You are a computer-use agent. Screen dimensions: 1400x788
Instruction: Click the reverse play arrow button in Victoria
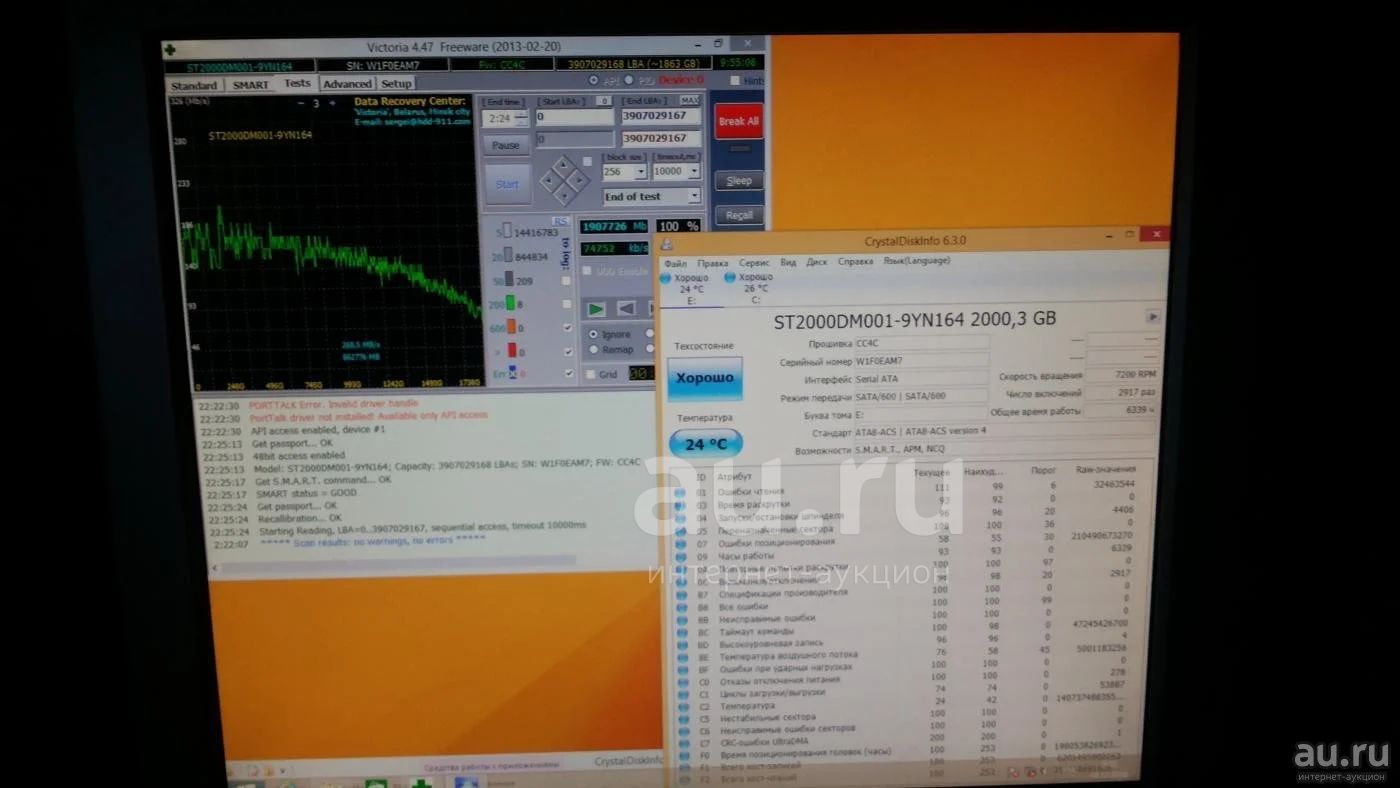tap(627, 309)
